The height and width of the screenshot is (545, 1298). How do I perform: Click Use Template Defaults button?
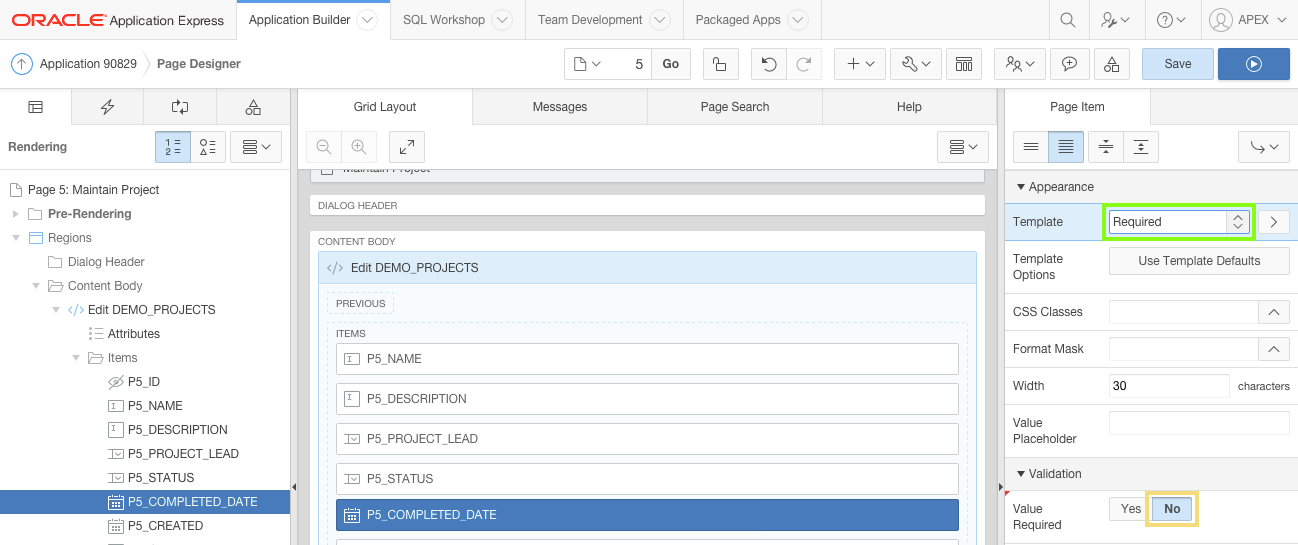click(1198, 261)
